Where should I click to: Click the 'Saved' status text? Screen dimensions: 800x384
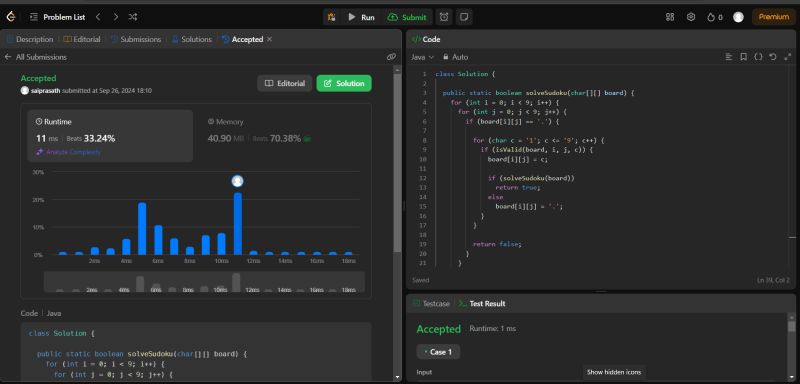(421, 280)
